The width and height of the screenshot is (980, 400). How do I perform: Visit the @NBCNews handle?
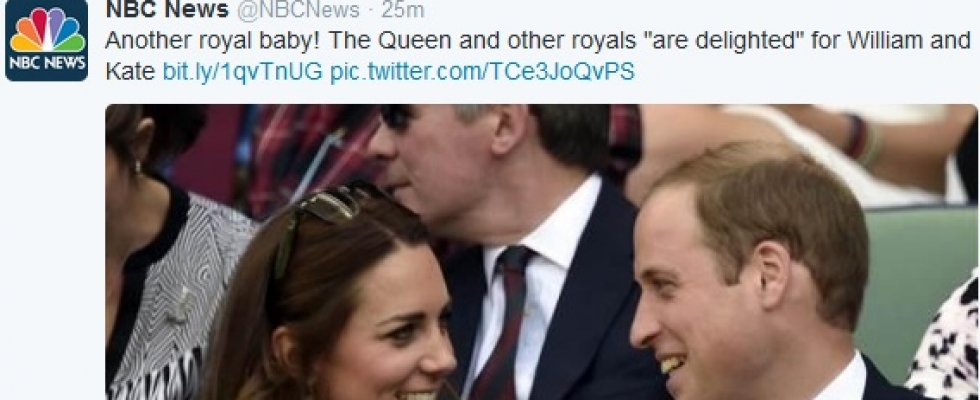(299, 9)
